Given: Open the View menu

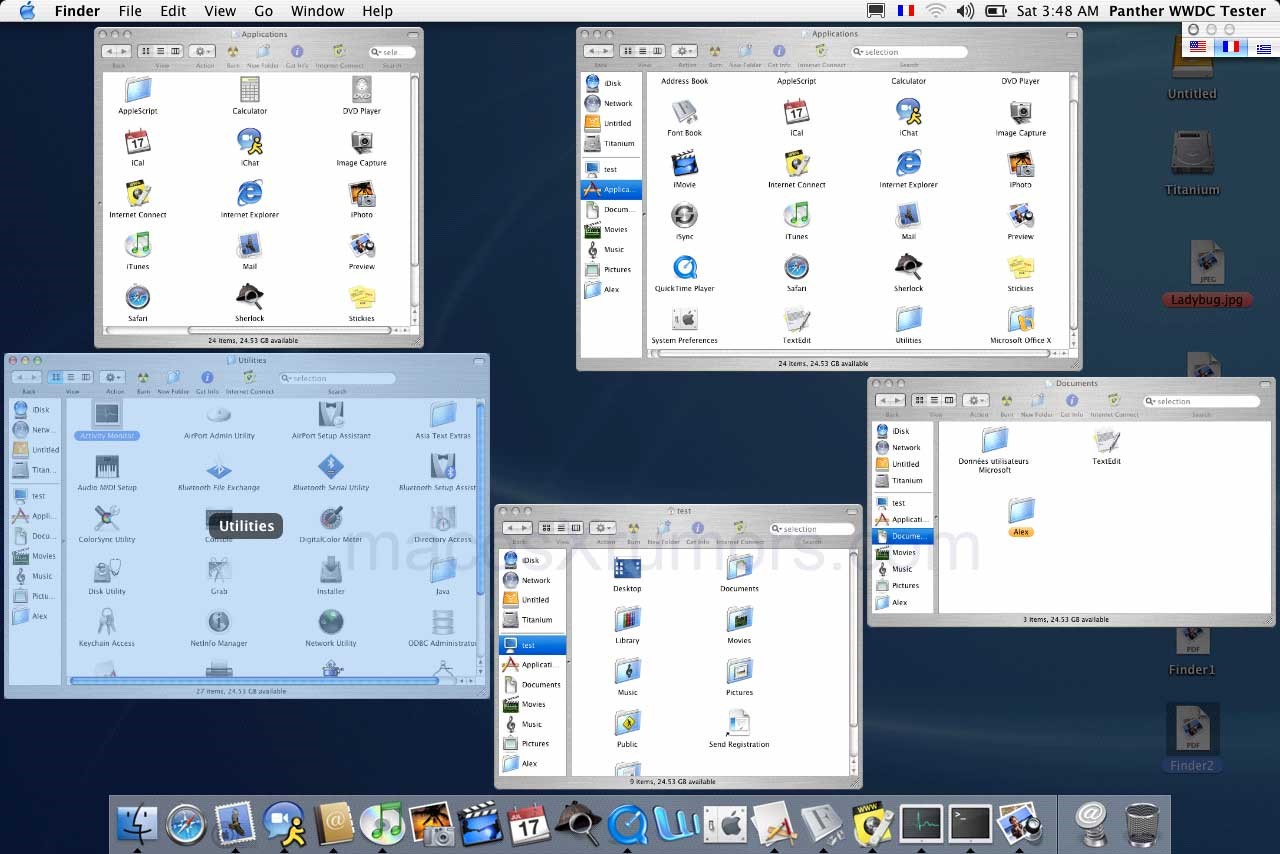Looking at the screenshot, I should (220, 11).
